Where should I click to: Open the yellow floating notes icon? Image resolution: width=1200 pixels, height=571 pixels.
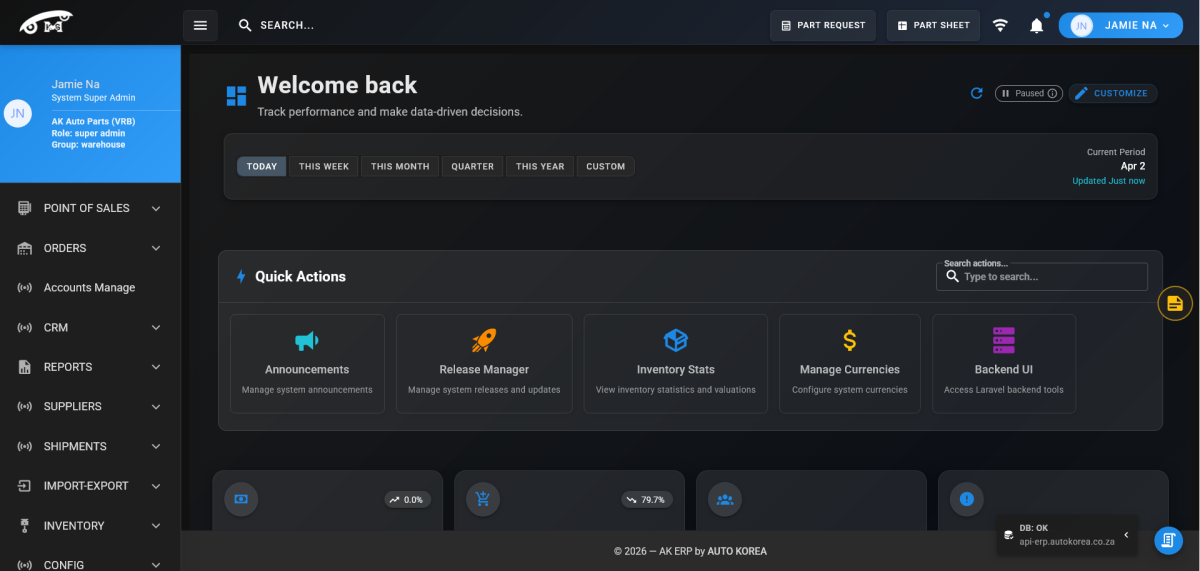(1174, 303)
